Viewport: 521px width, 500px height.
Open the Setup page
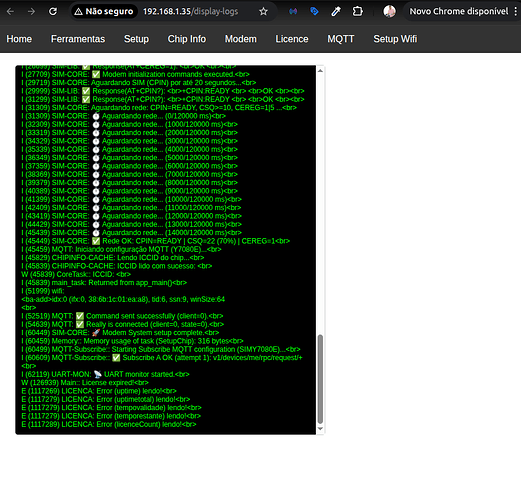(x=136, y=39)
